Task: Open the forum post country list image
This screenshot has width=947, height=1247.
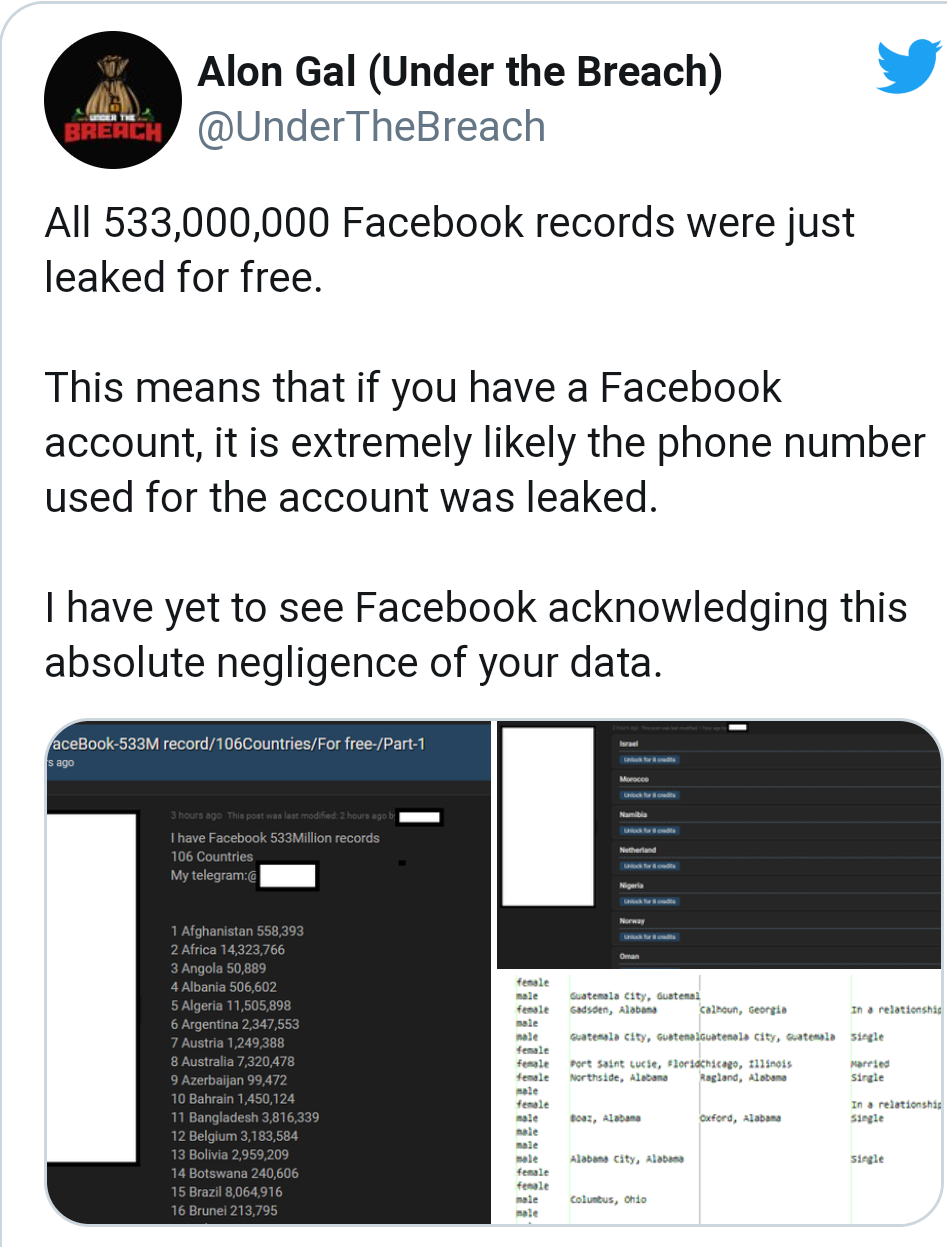Action: [270, 972]
